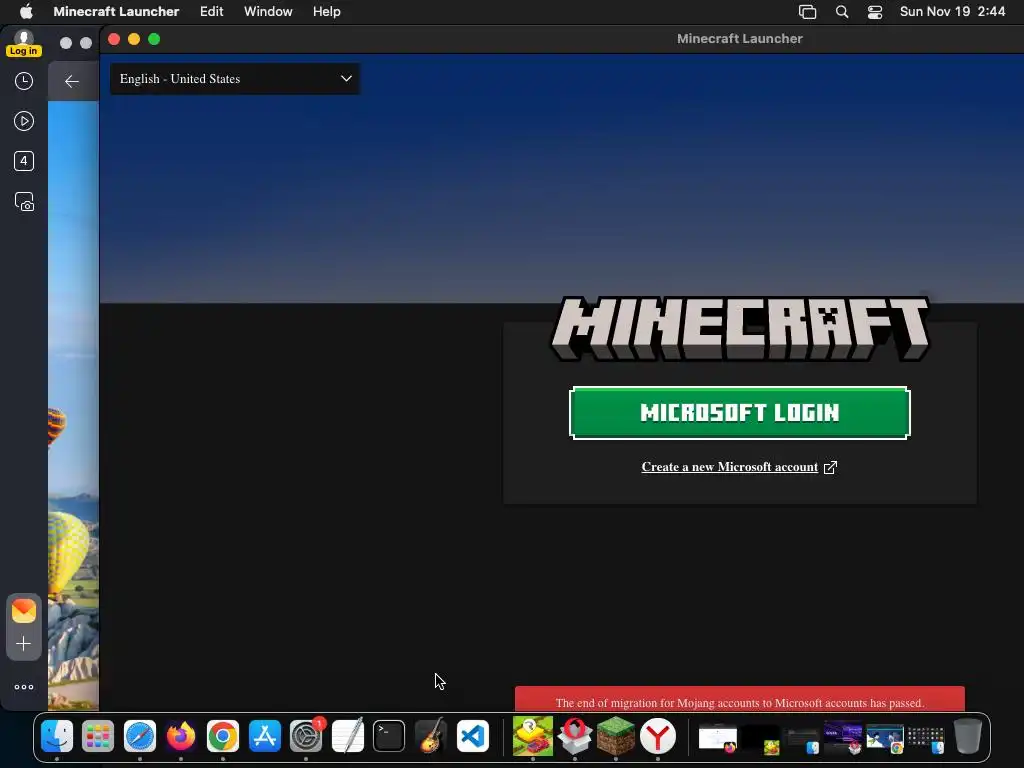Open the orange mail icon in sidebar

pos(24,611)
